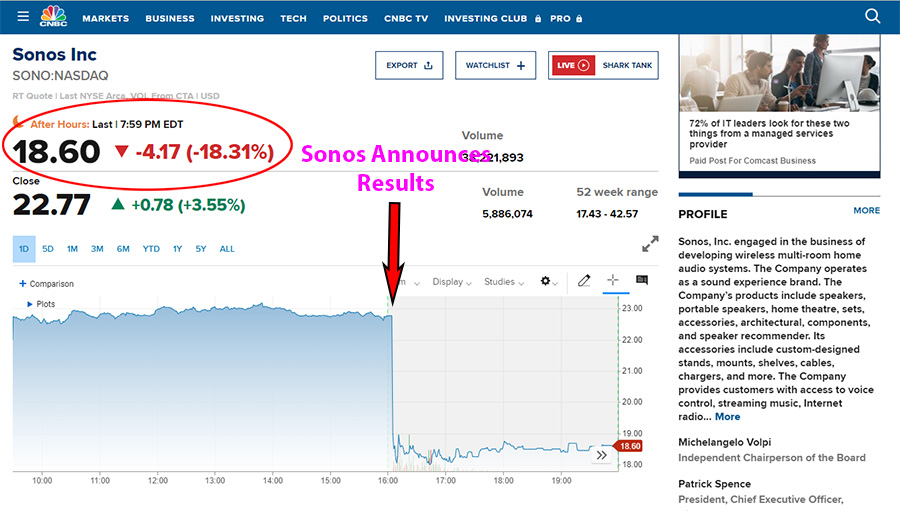Click the double-arrow scroll-to-latest button
Image resolution: width=900 pixels, height=511 pixels.
click(x=602, y=455)
